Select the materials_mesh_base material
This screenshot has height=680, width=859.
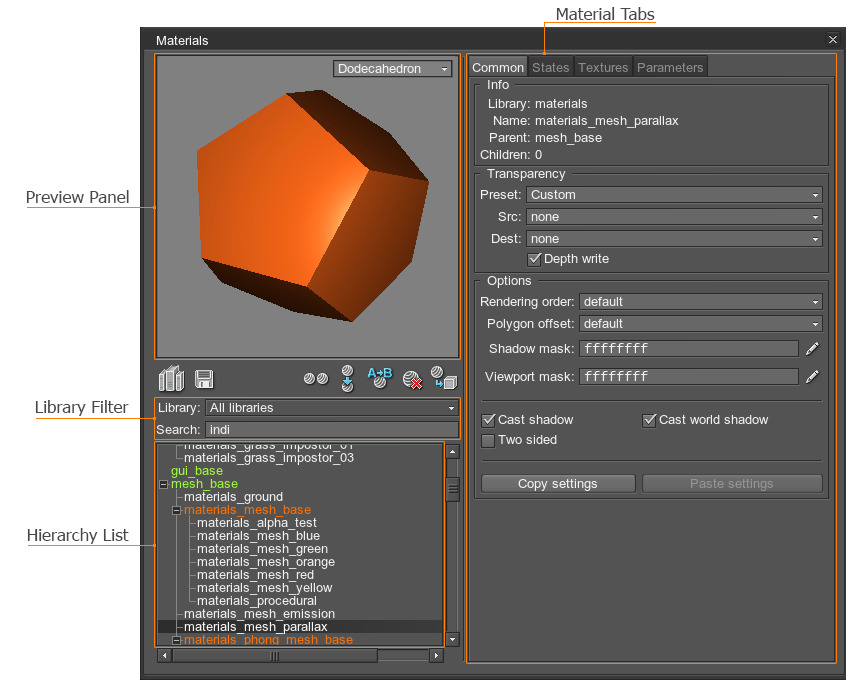coord(247,510)
